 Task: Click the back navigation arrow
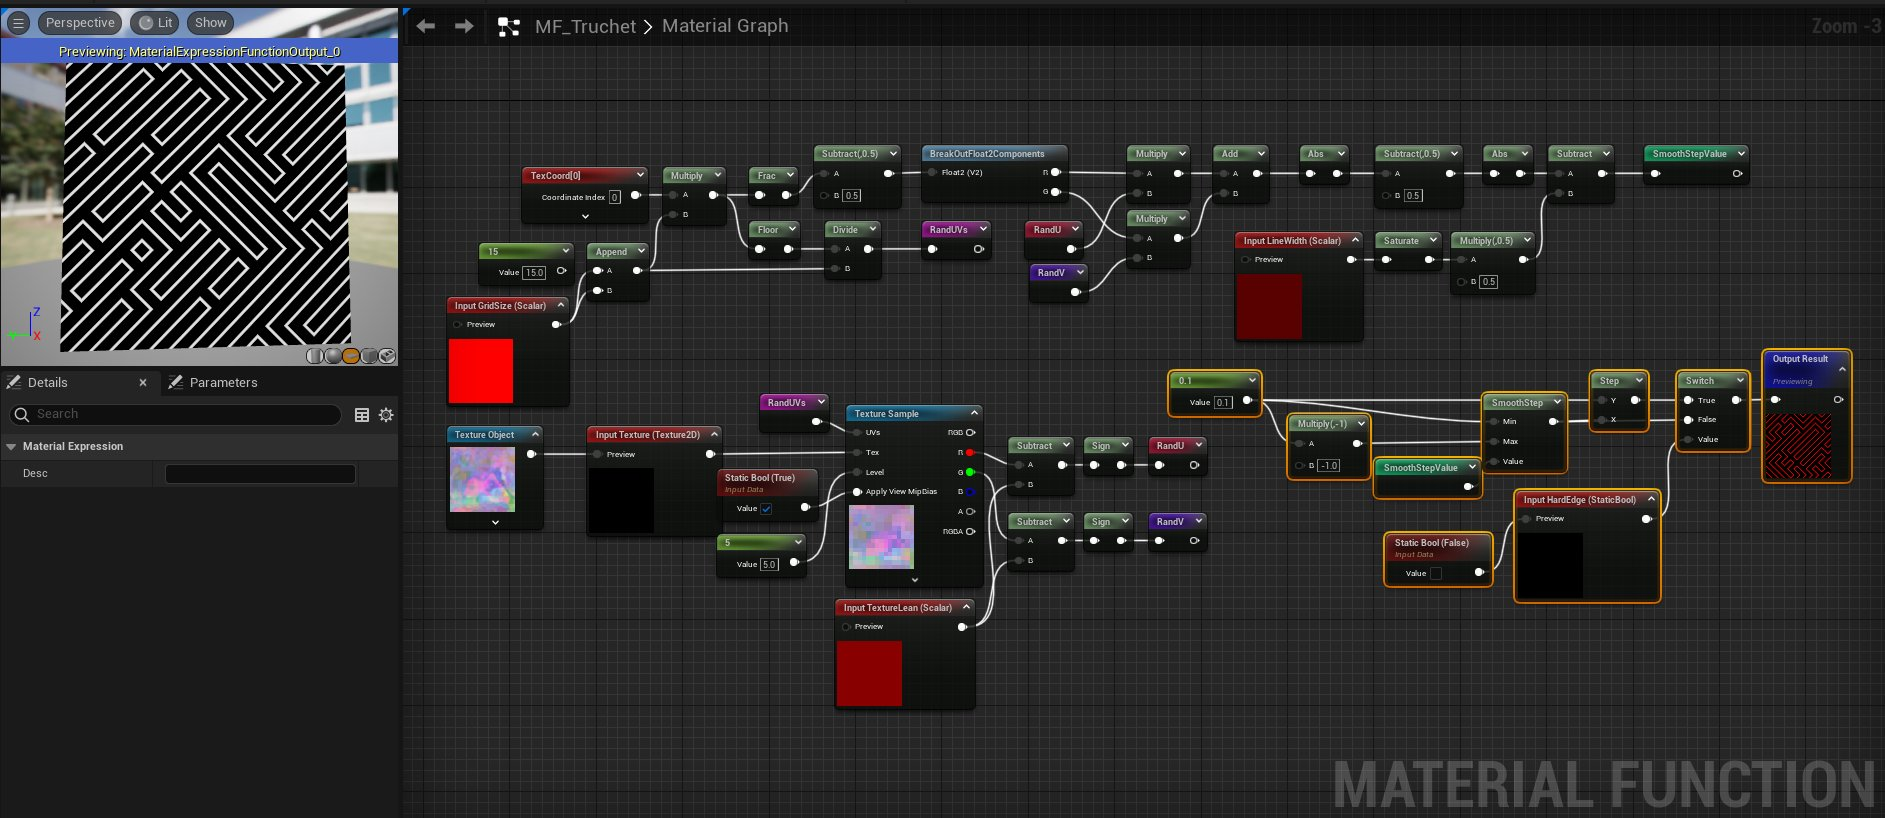[x=426, y=26]
